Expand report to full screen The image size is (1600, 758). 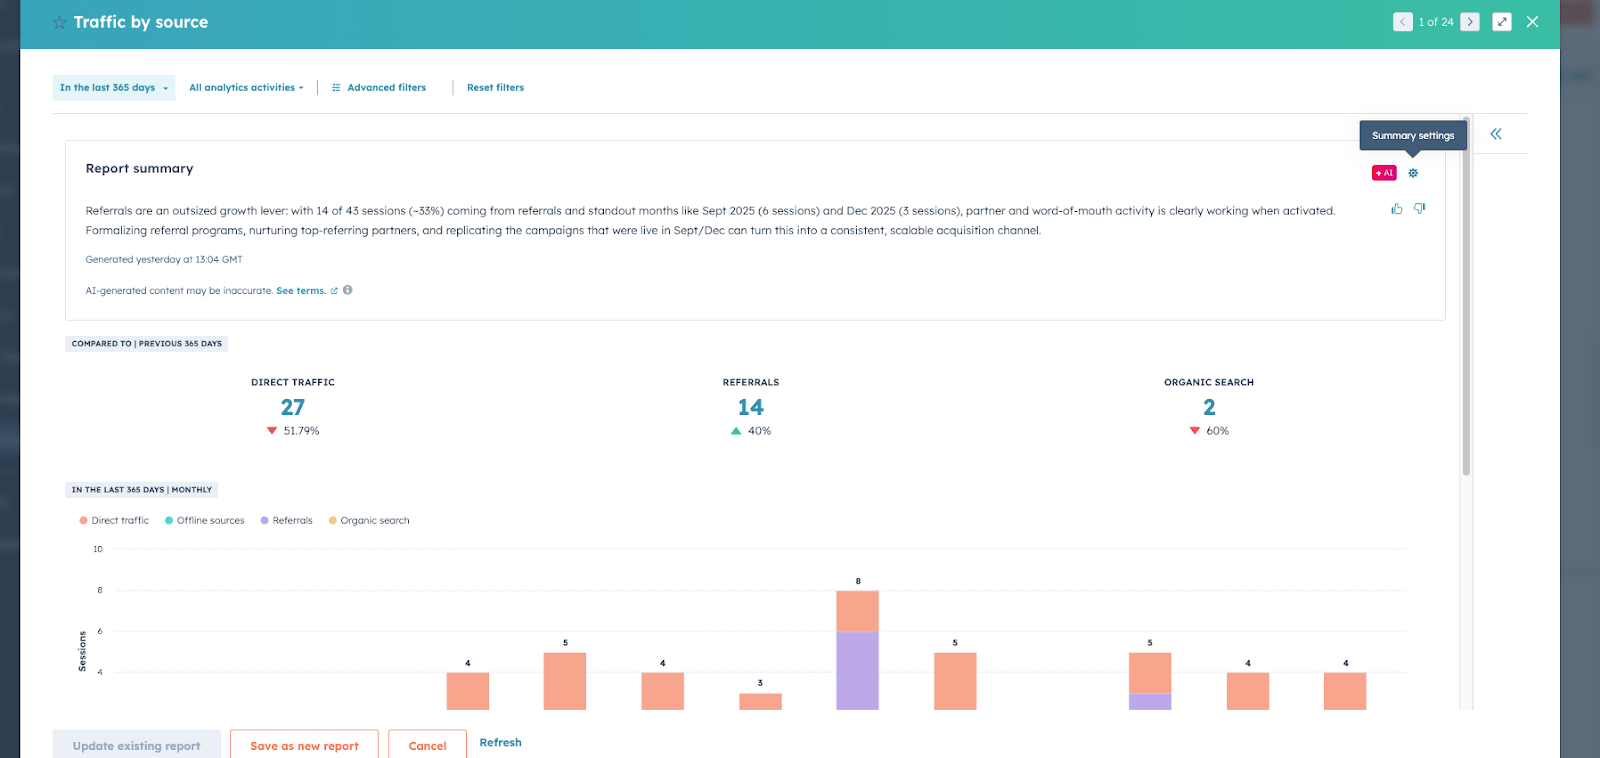click(1501, 22)
